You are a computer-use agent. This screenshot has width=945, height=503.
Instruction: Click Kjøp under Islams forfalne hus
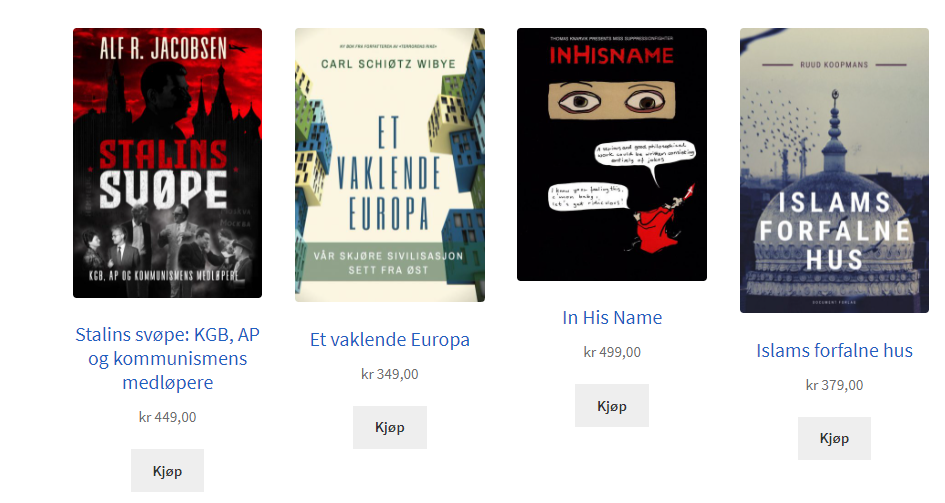coord(834,438)
